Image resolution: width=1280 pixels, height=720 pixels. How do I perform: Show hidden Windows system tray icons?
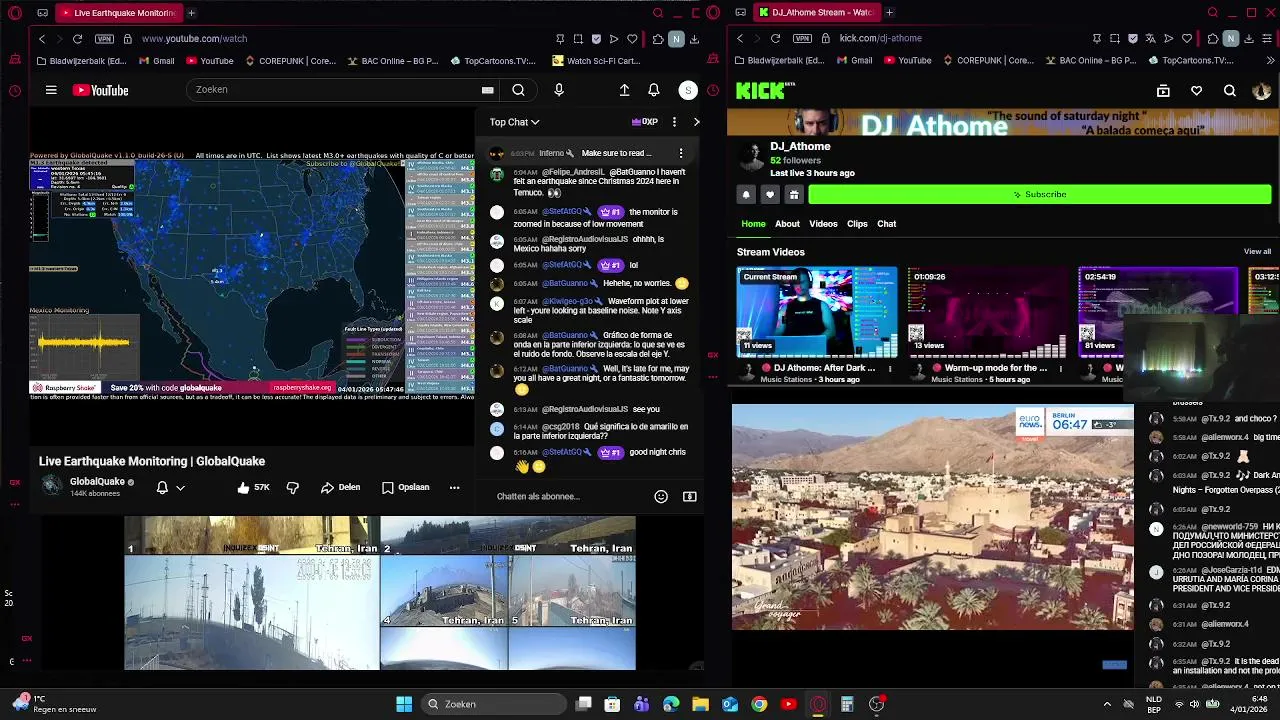[1107, 704]
